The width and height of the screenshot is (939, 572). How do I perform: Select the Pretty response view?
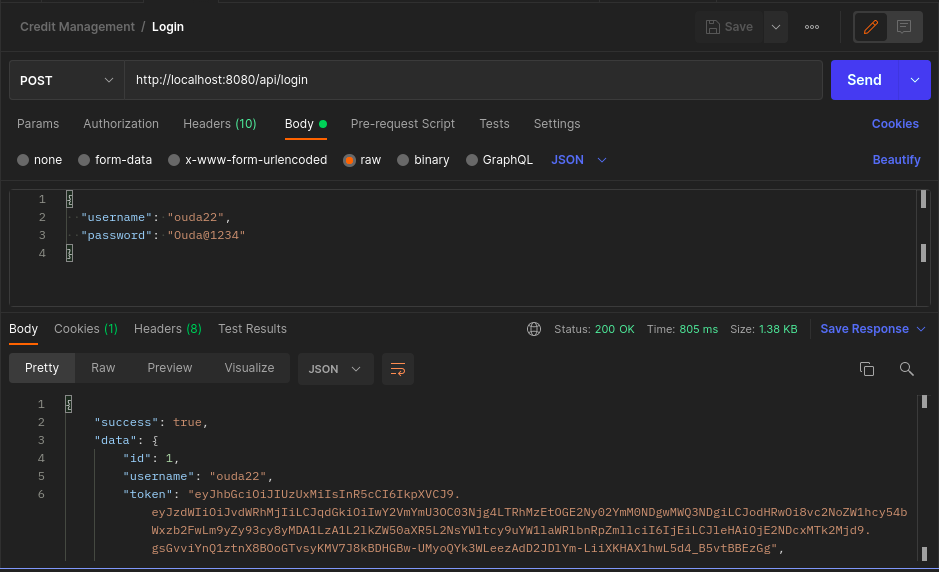[x=42, y=368]
